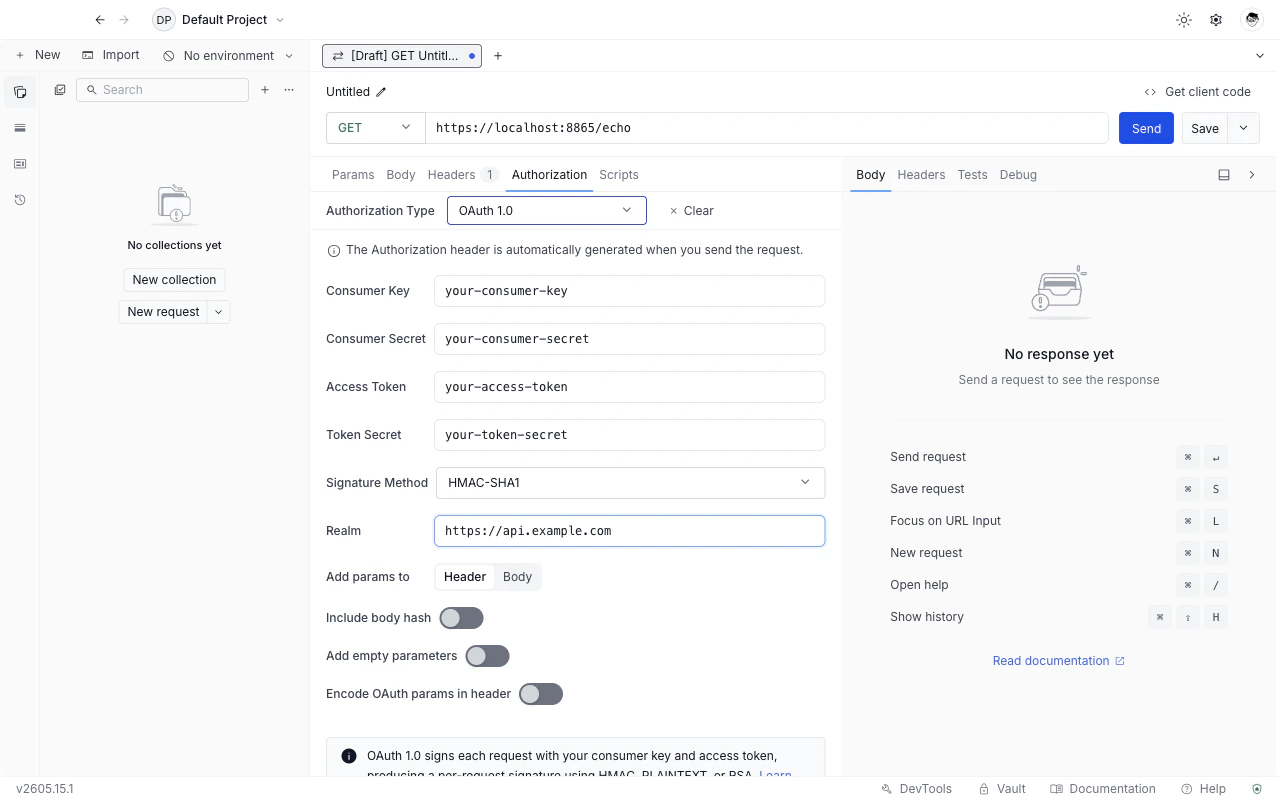The height and width of the screenshot is (800, 1280).
Task: Click the illustration above 'No collections yet'
Action: [175, 204]
